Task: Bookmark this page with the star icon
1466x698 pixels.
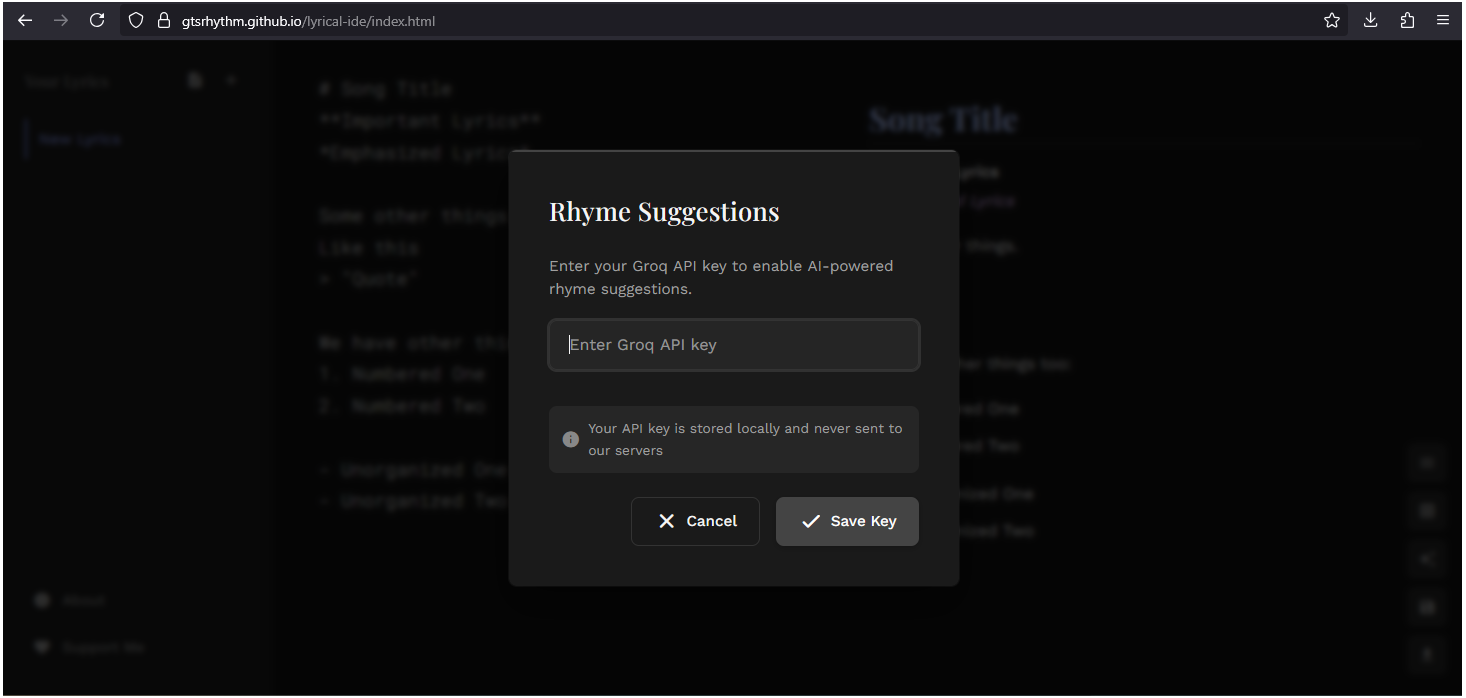Action: pos(1332,20)
